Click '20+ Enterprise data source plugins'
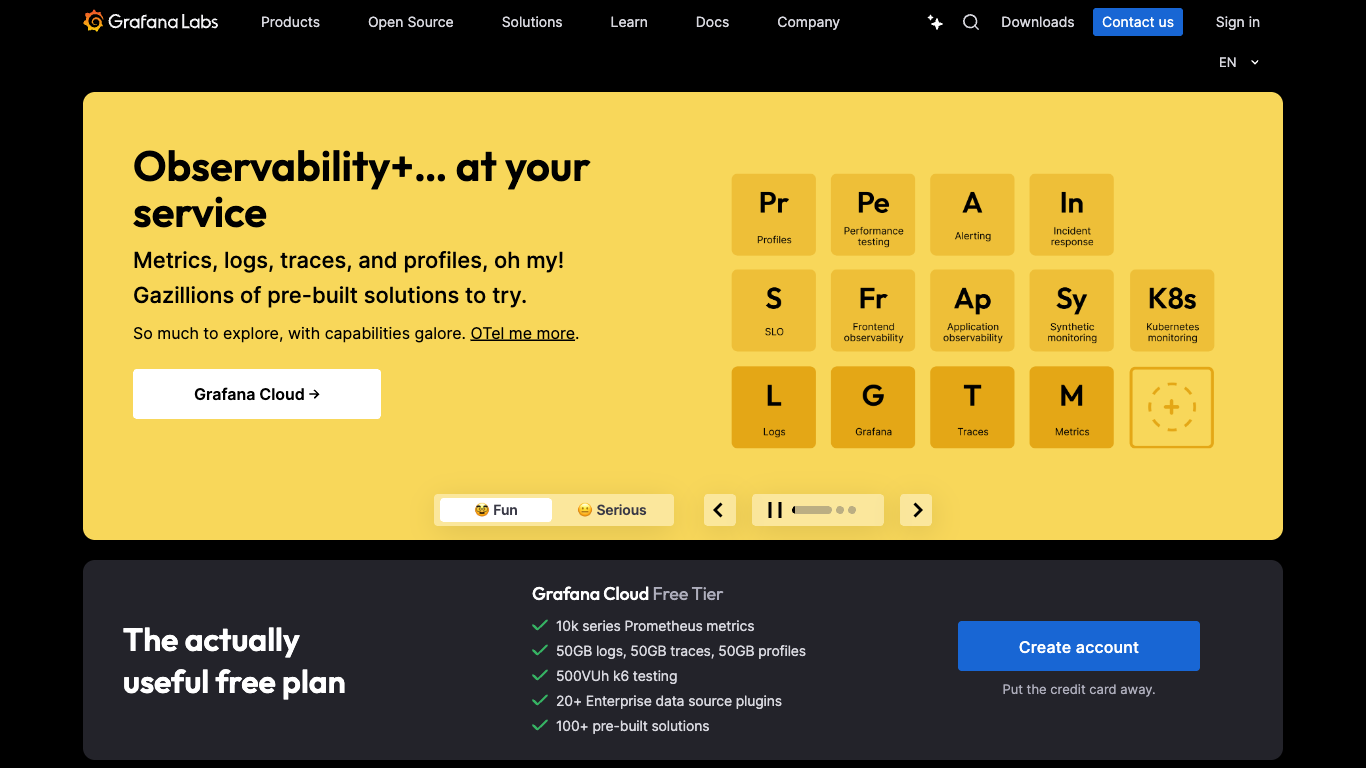Image resolution: width=1366 pixels, height=768 pixels. pos(669,701)
